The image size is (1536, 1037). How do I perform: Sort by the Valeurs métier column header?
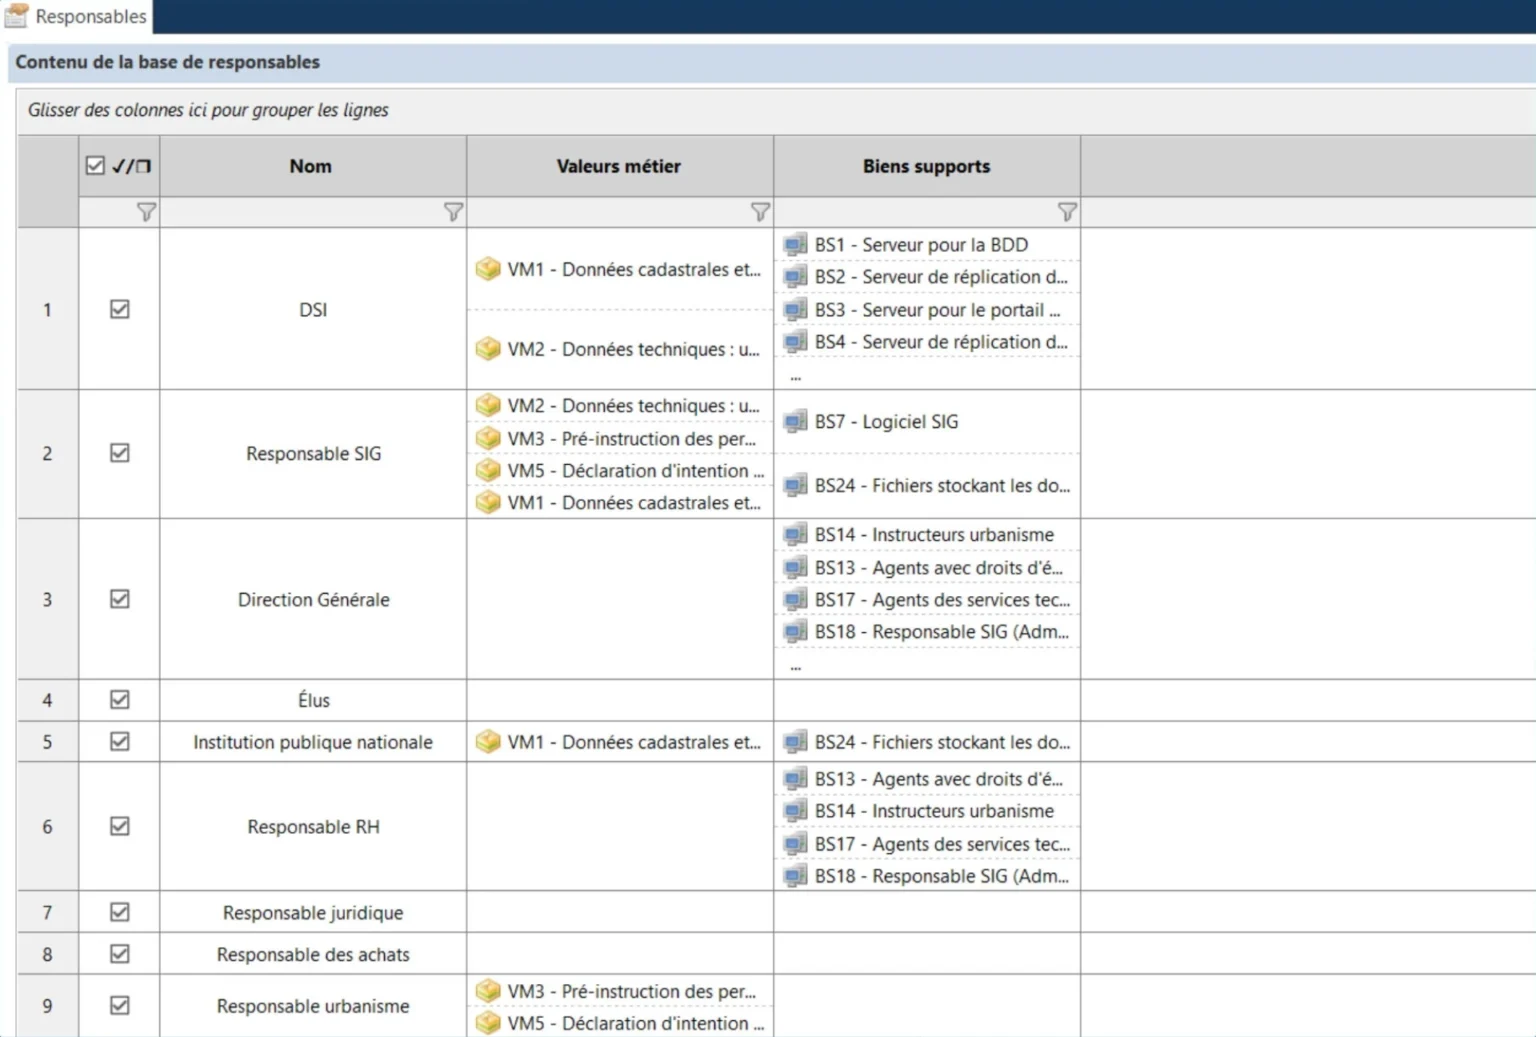pyautogui.click(x=619, y=166)
